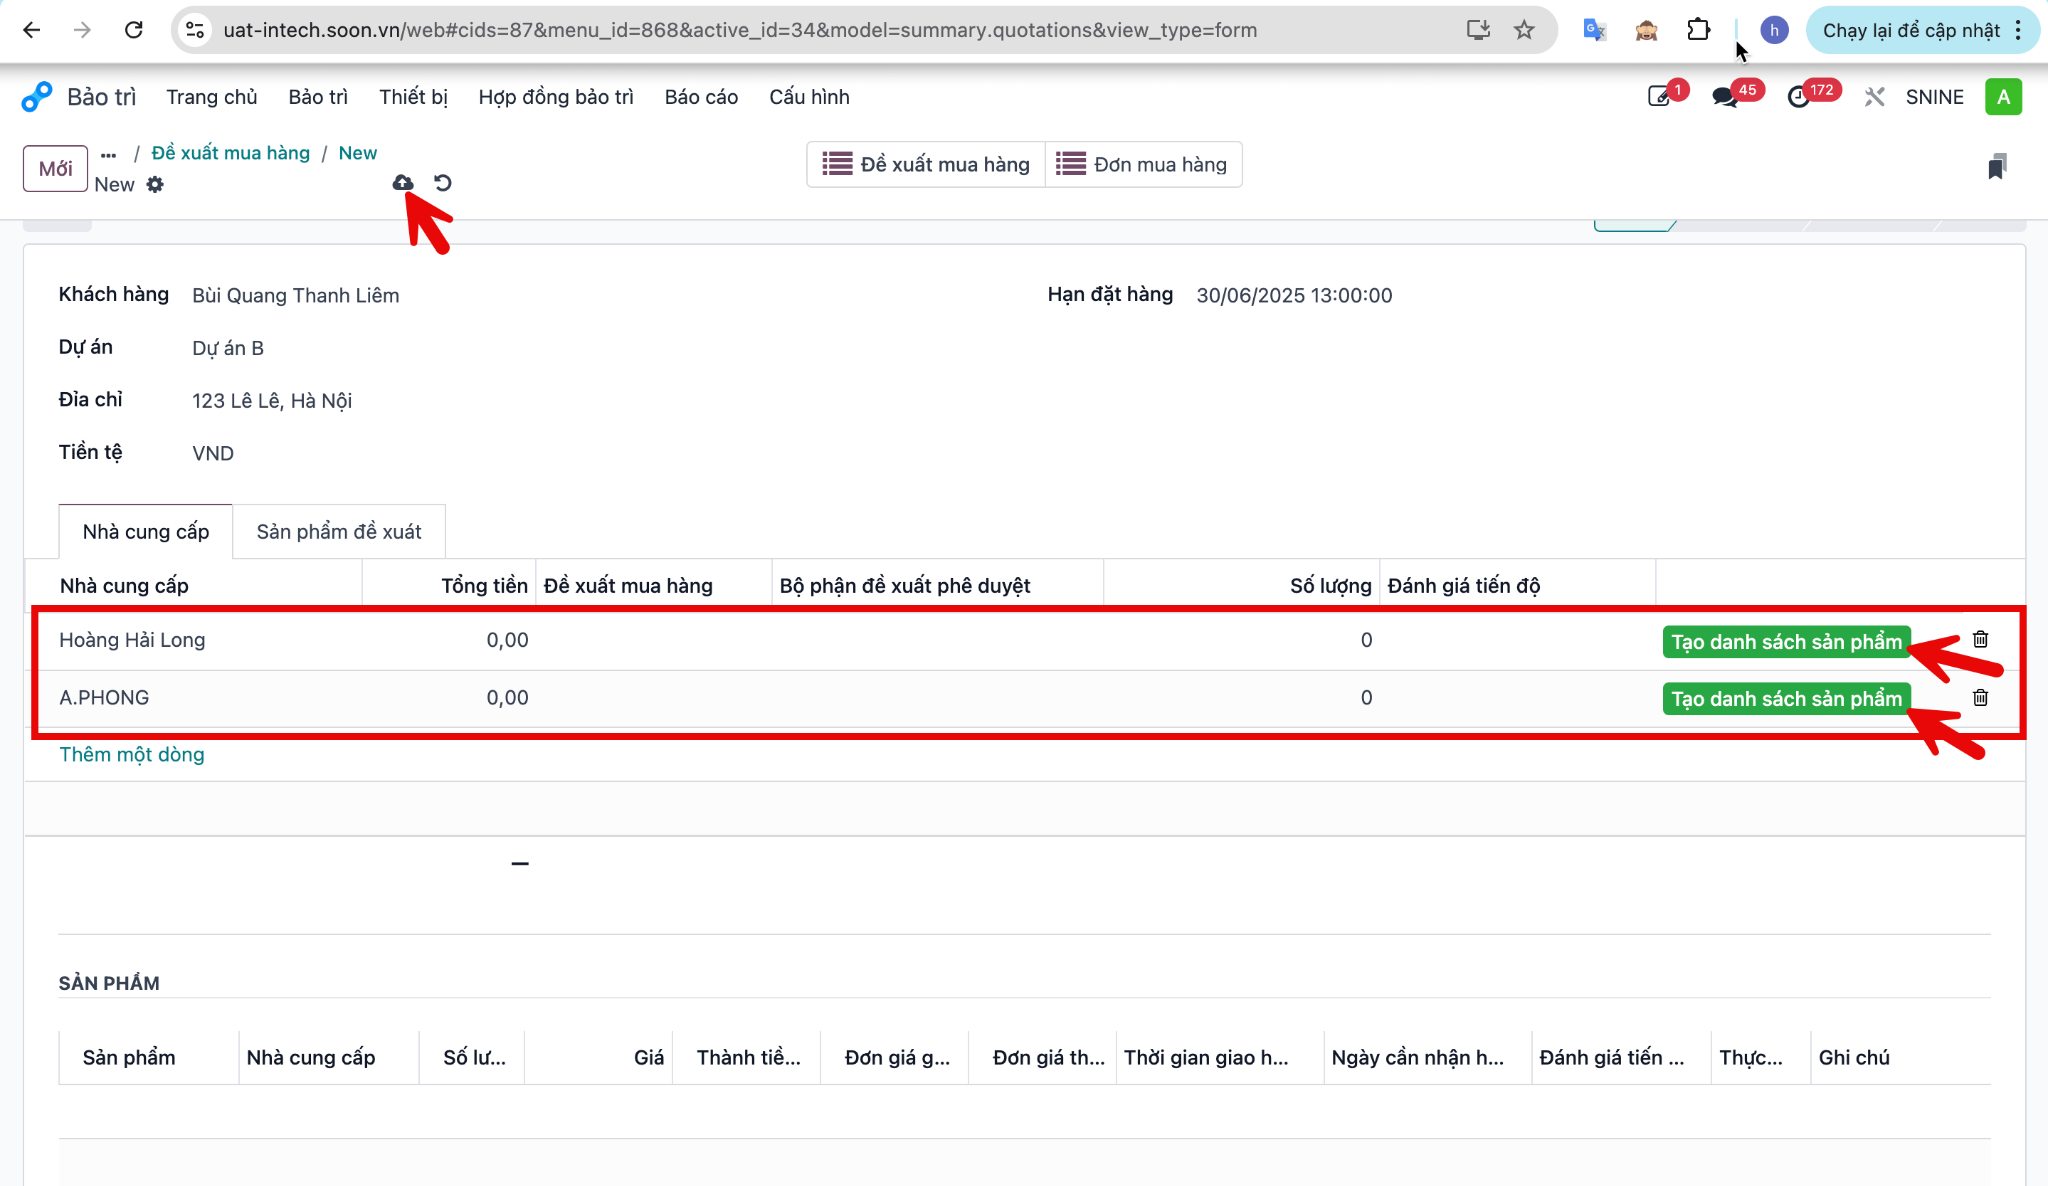Viewport: 2048px width, 1186px height.
Task: Open the Google Translate extension icon
Action: (x=1595, y=30)
